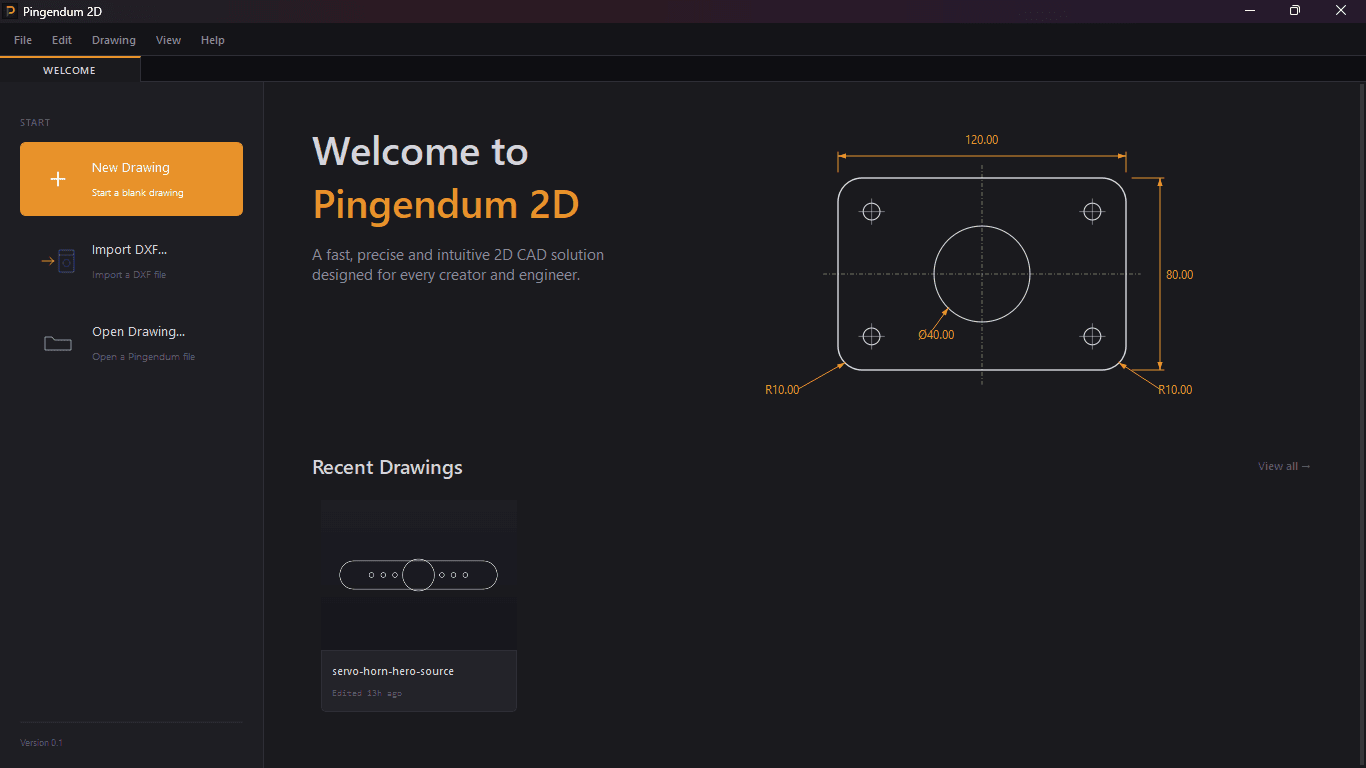Screen dimensions: 1366x768
Task: Close the Pingendum 2D window
Action: point(1341,11)
